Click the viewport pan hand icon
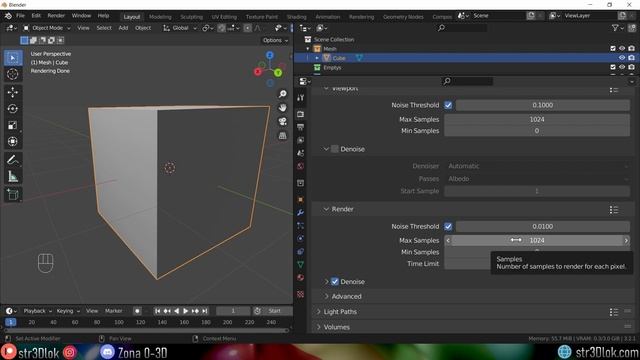Viewport: 640px width, 360px height. (282, 108)
